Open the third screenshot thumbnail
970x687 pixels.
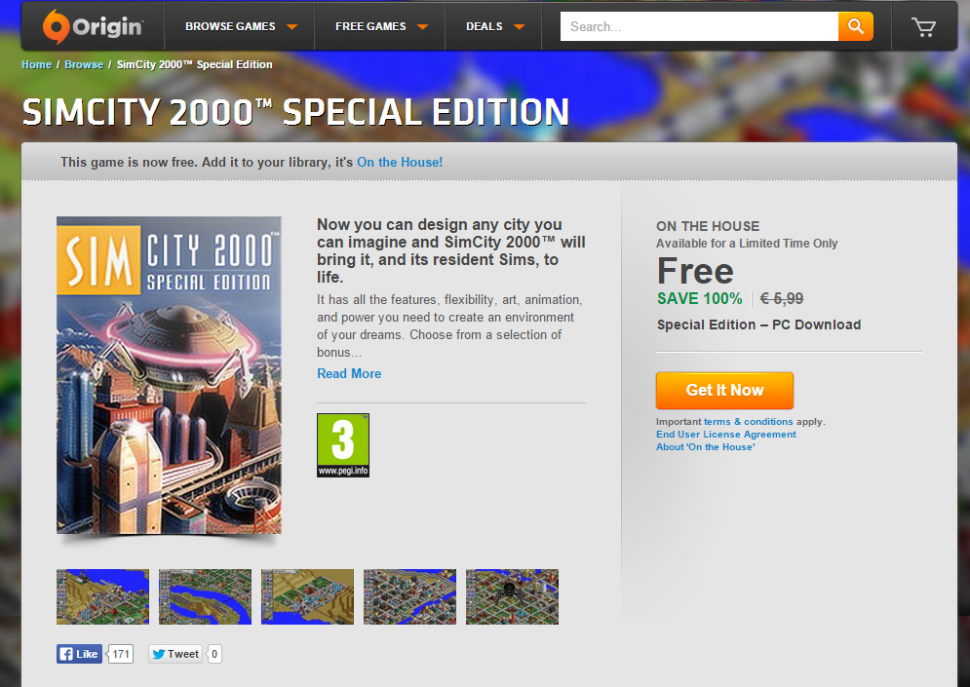(x=307, y=597)
